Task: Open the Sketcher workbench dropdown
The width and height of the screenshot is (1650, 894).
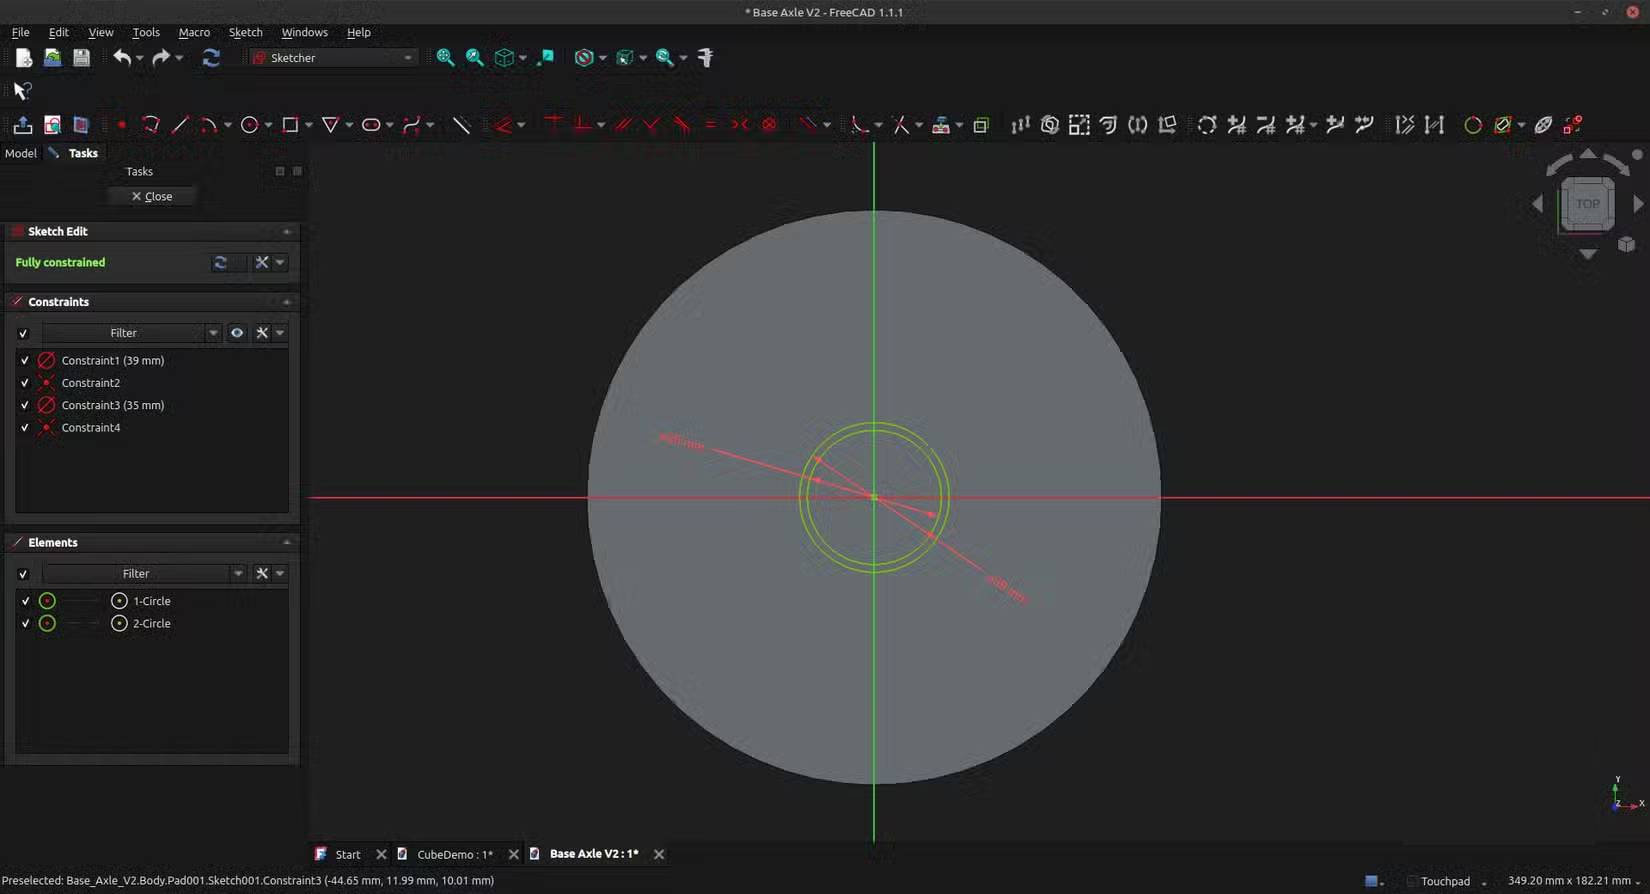Action: pos(333,58)
